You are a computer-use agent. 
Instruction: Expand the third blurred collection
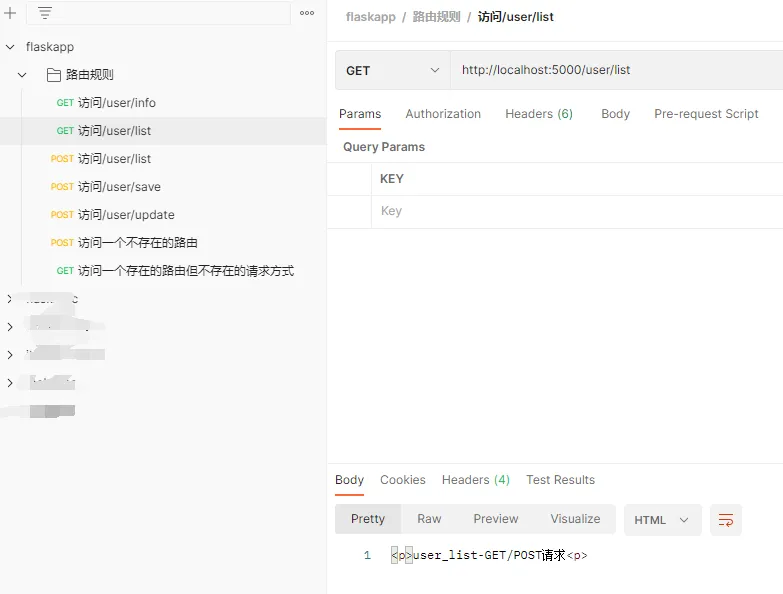coord(9,355)
